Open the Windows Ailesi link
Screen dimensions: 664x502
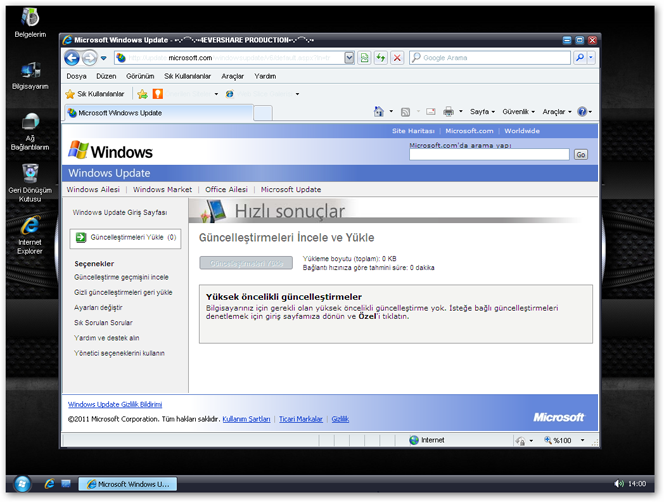93,189
